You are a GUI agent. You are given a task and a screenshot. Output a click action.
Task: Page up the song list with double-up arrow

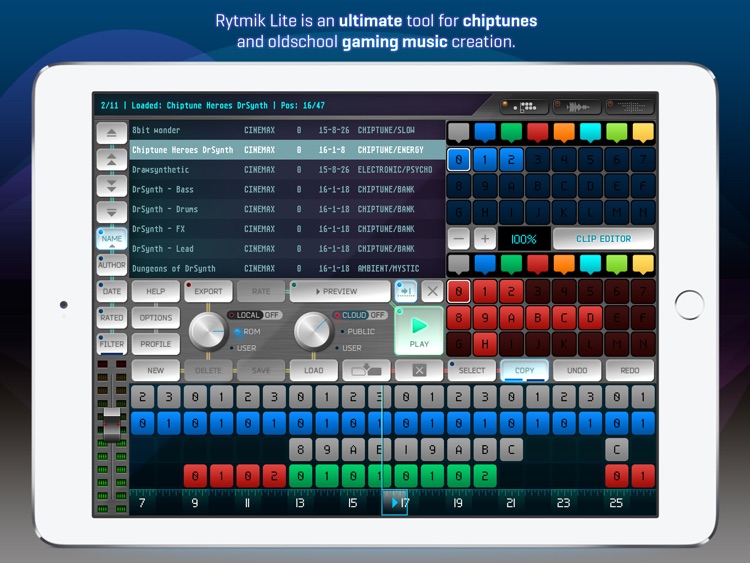point(111,159)
